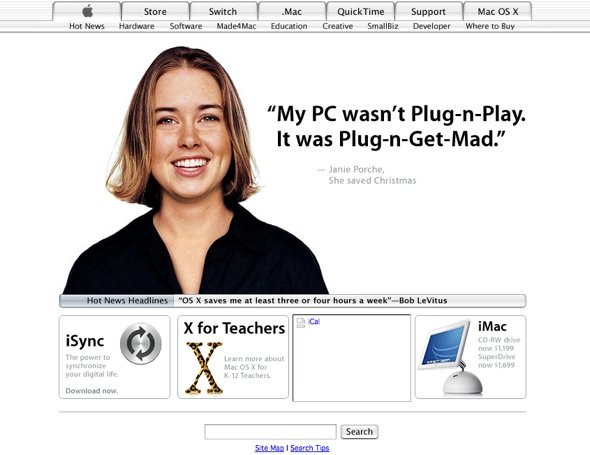This screenshot has height=455, width=590.
Task: Click the Apple logo home tab
Action: pyautogui.click(x=87, y=11)
